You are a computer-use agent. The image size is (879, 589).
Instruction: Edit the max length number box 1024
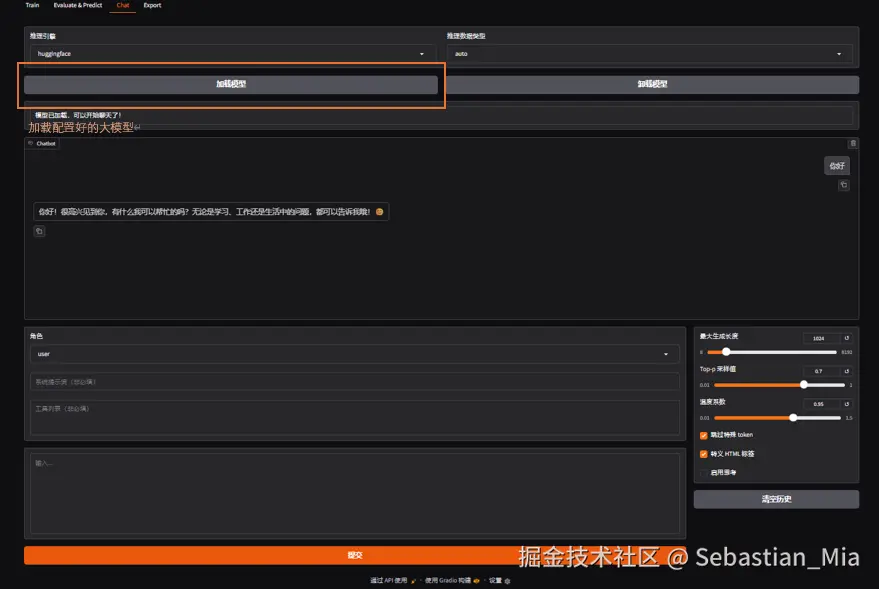pyautogui.click(x=821, y=338)
